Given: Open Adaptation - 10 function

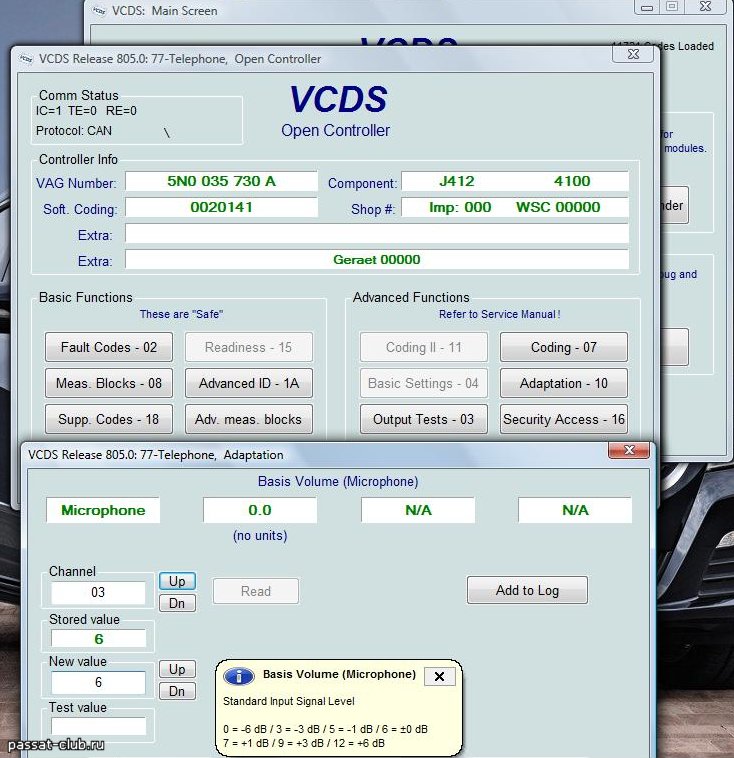Looking at the screenshot, I should point(564,383).
